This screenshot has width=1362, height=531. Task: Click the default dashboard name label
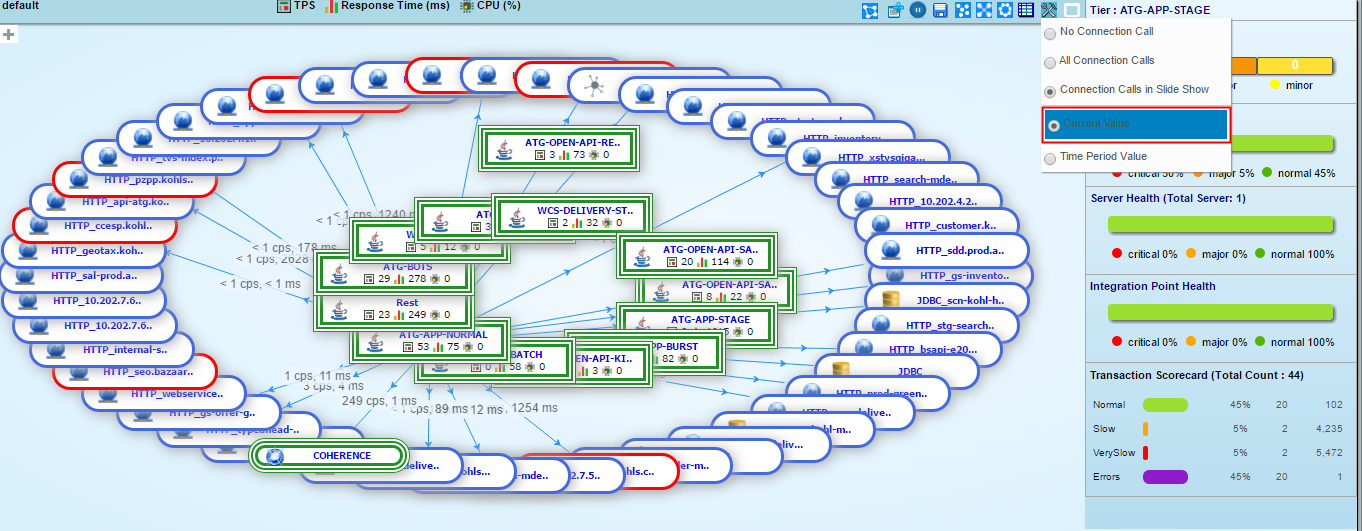[19, 6]
